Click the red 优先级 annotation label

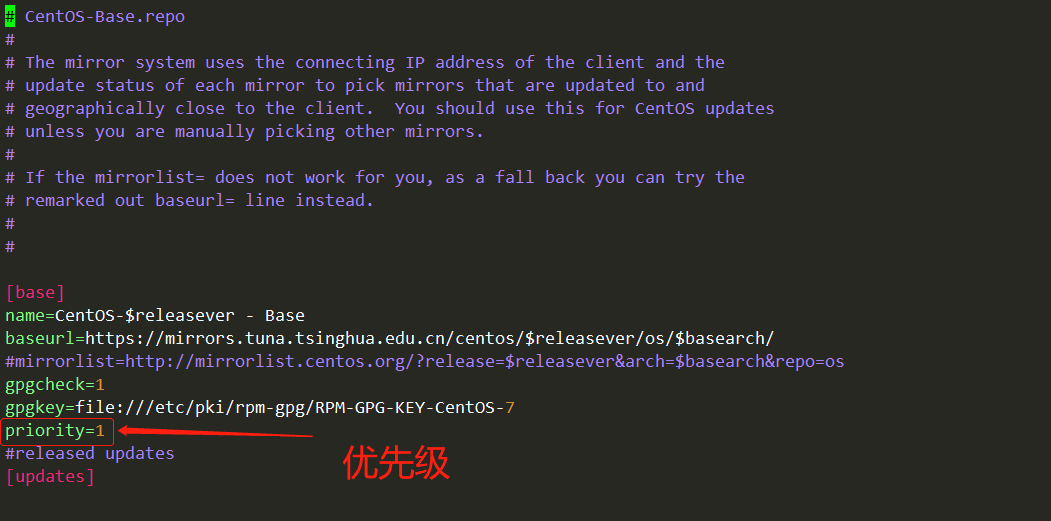click(x=396, y=463)
